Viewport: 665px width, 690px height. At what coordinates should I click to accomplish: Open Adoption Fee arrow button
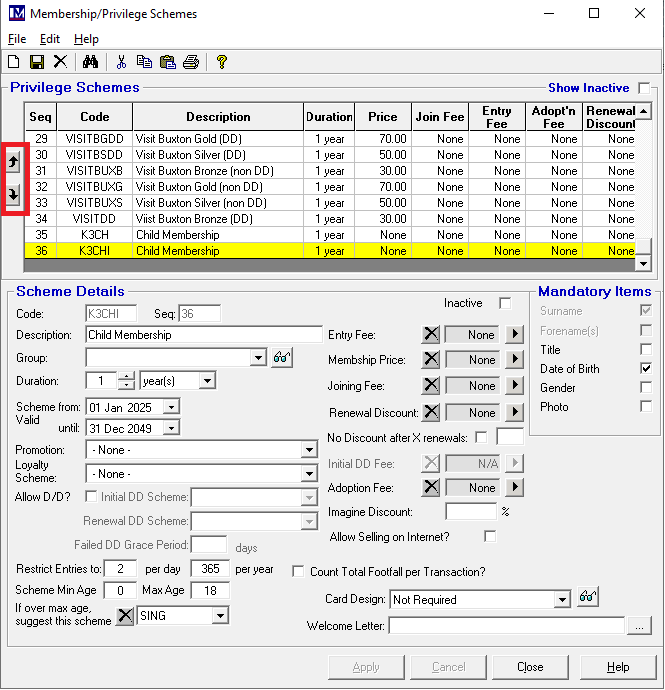pyautogui.click(x=514, y=487)
